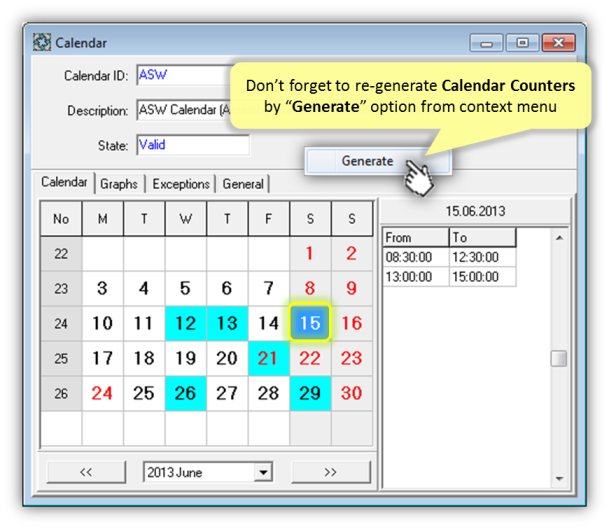Open the Exceptions tab
This screenshot has height=529, width=609.
(181, 184)
